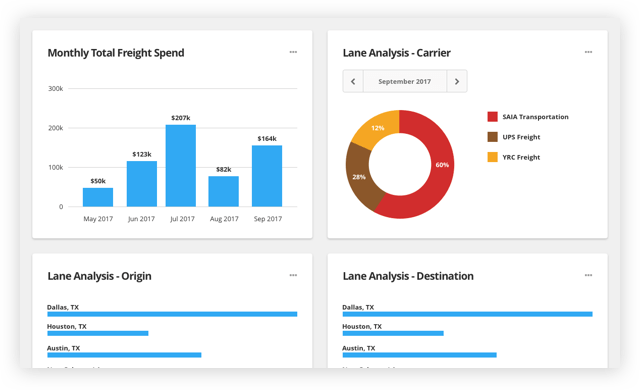
Task: Select Austin, TX bar in Origin panel
Action: tap(124, 355)
